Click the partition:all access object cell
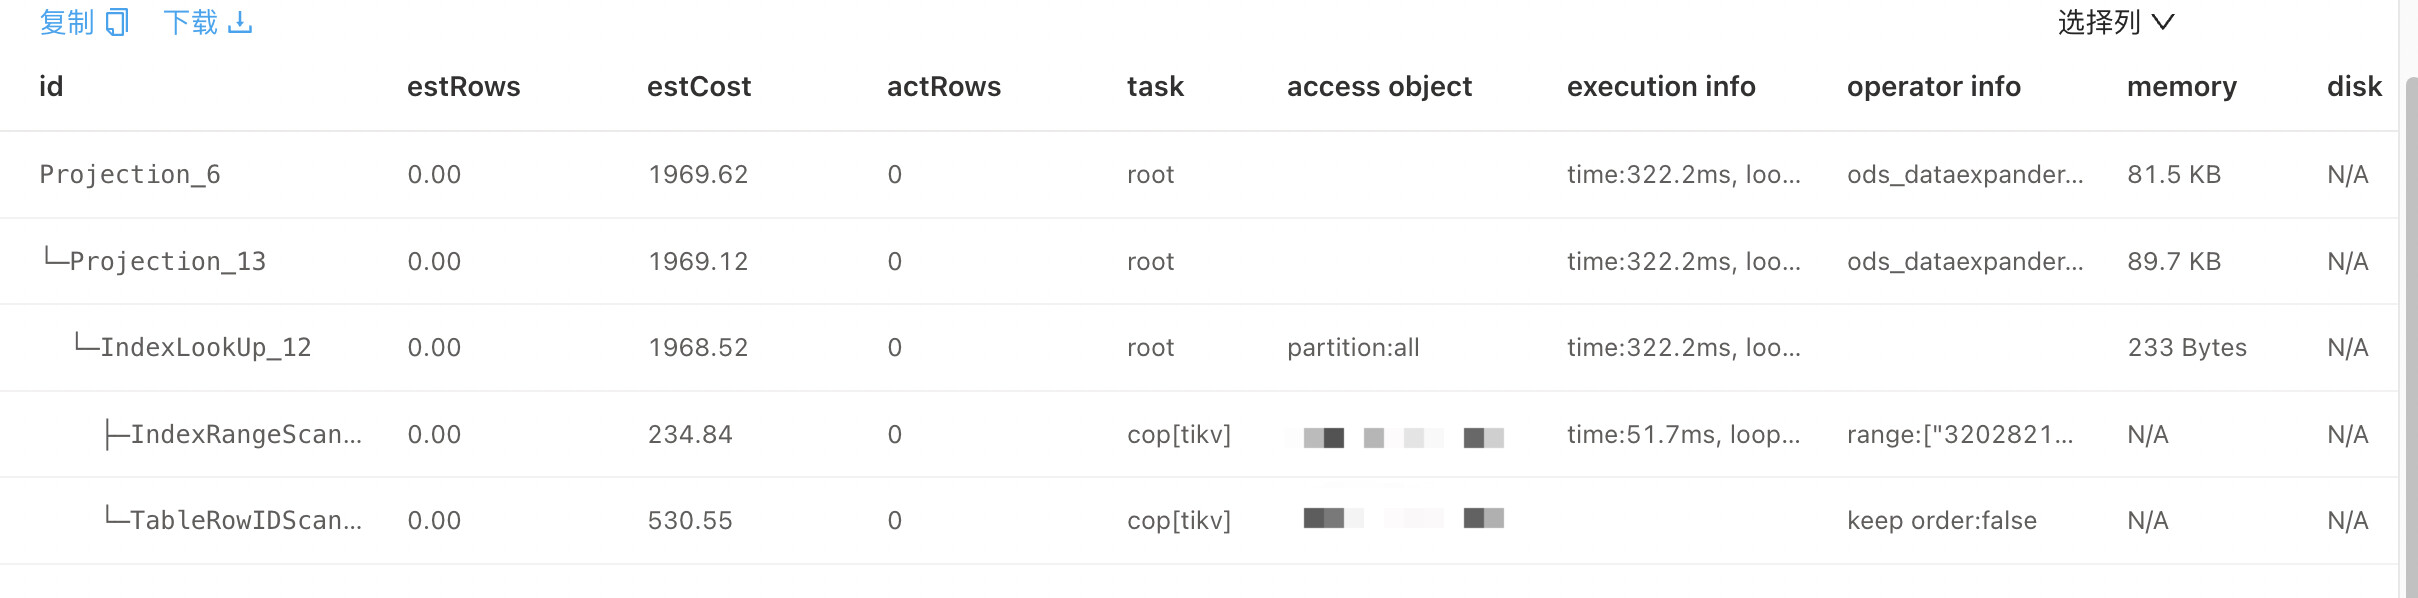Viewport: 2418px width, 598px height. pyautogui.click(x=1352, y=348)
